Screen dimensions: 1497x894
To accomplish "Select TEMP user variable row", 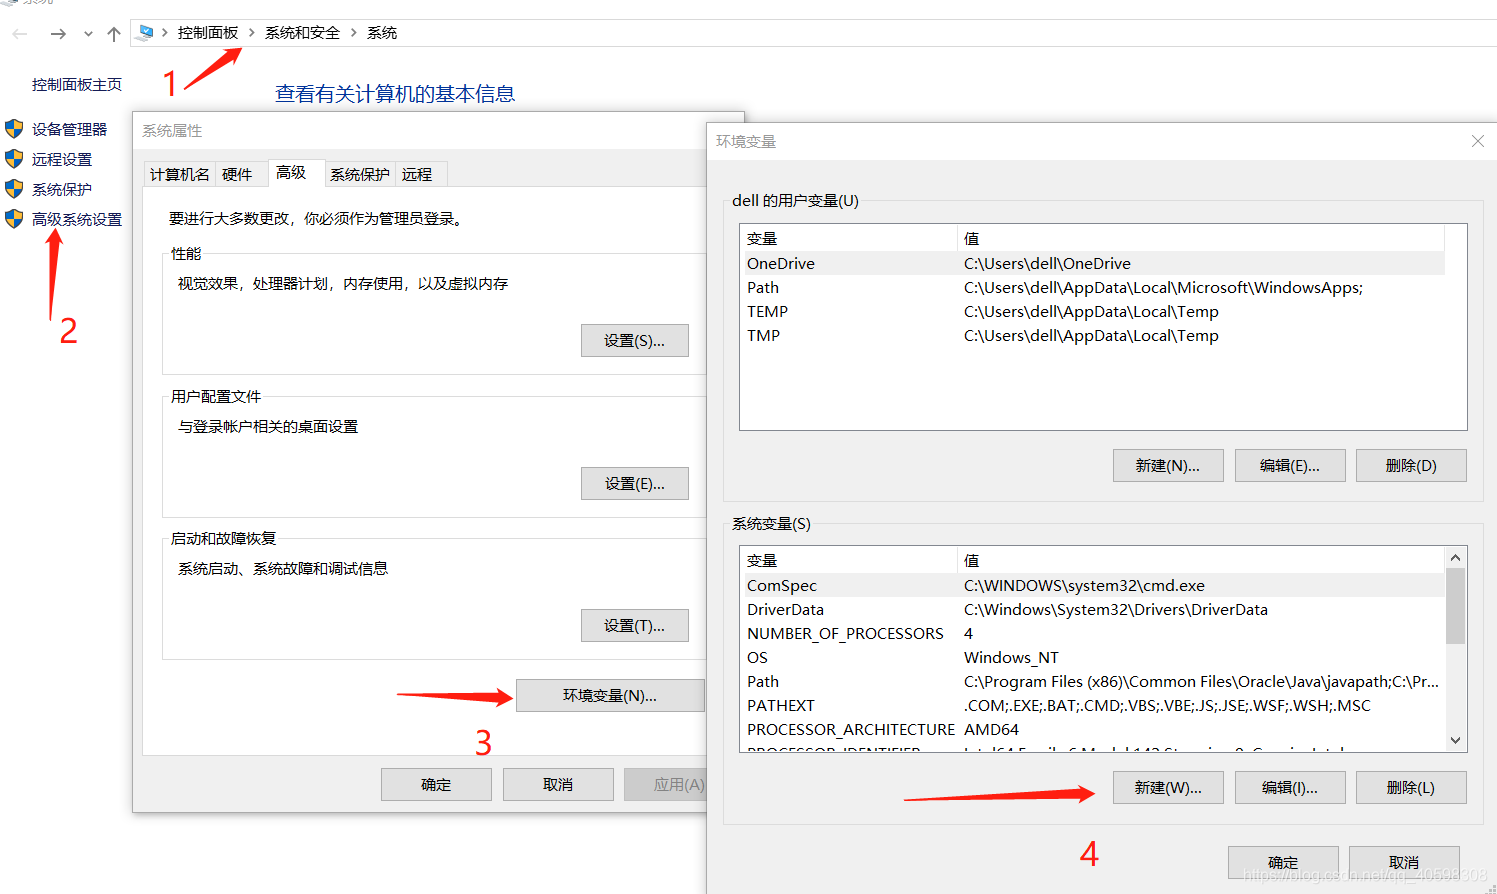I will (x=1092, y=312).
